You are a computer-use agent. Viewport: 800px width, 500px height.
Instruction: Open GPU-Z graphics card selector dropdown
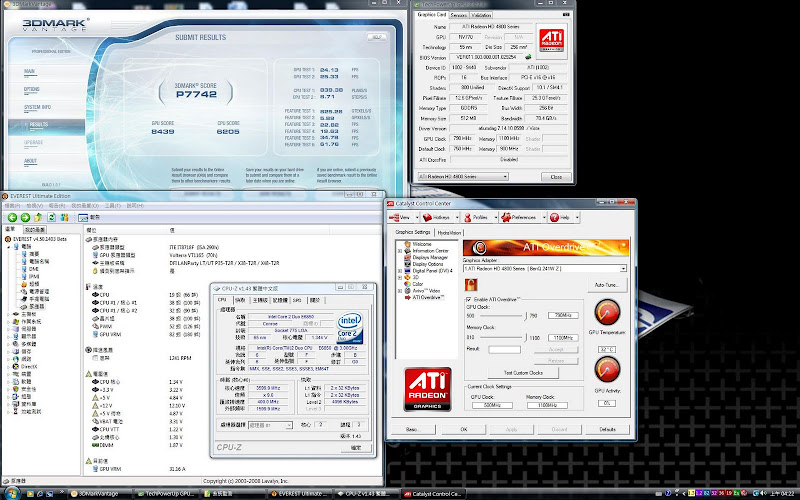click(505, 177)
